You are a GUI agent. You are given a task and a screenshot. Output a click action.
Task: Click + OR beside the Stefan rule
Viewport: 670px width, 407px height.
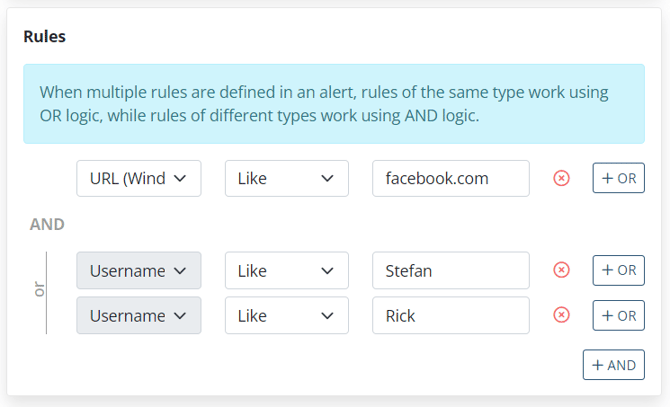point(618,270)
